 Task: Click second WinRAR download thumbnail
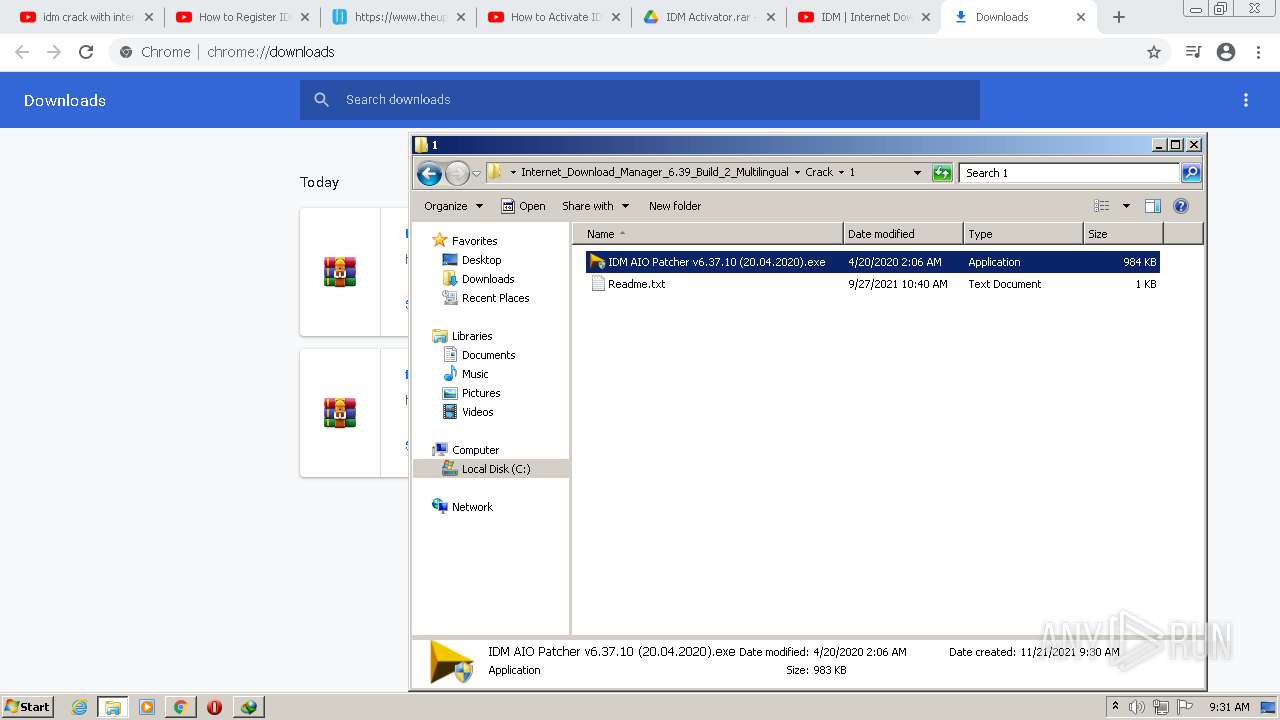pyautogui.click(x=340, y=413)
